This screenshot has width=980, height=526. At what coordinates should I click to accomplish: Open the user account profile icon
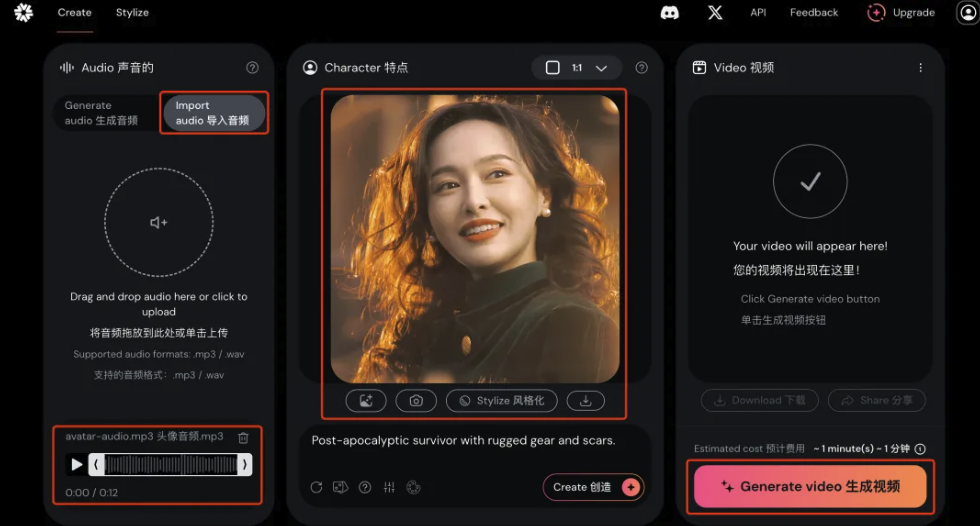[969, 12]
